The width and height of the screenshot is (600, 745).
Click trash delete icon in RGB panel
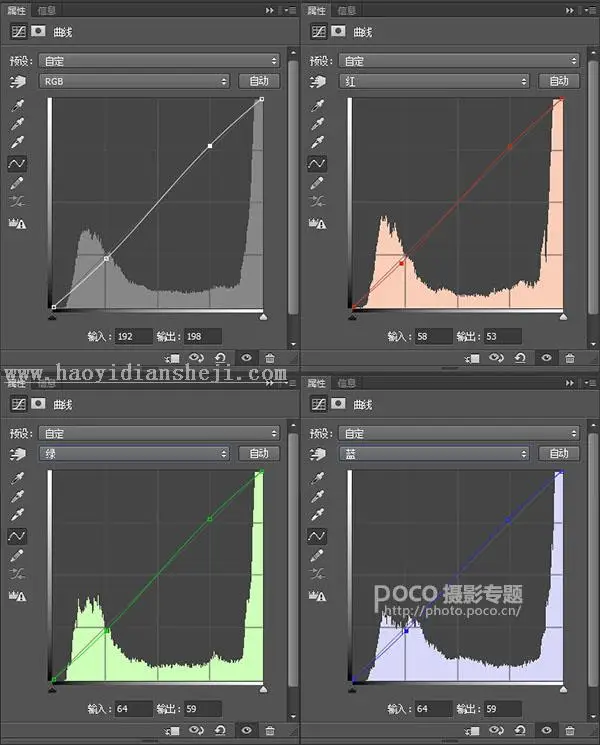(x=270, y=358)
